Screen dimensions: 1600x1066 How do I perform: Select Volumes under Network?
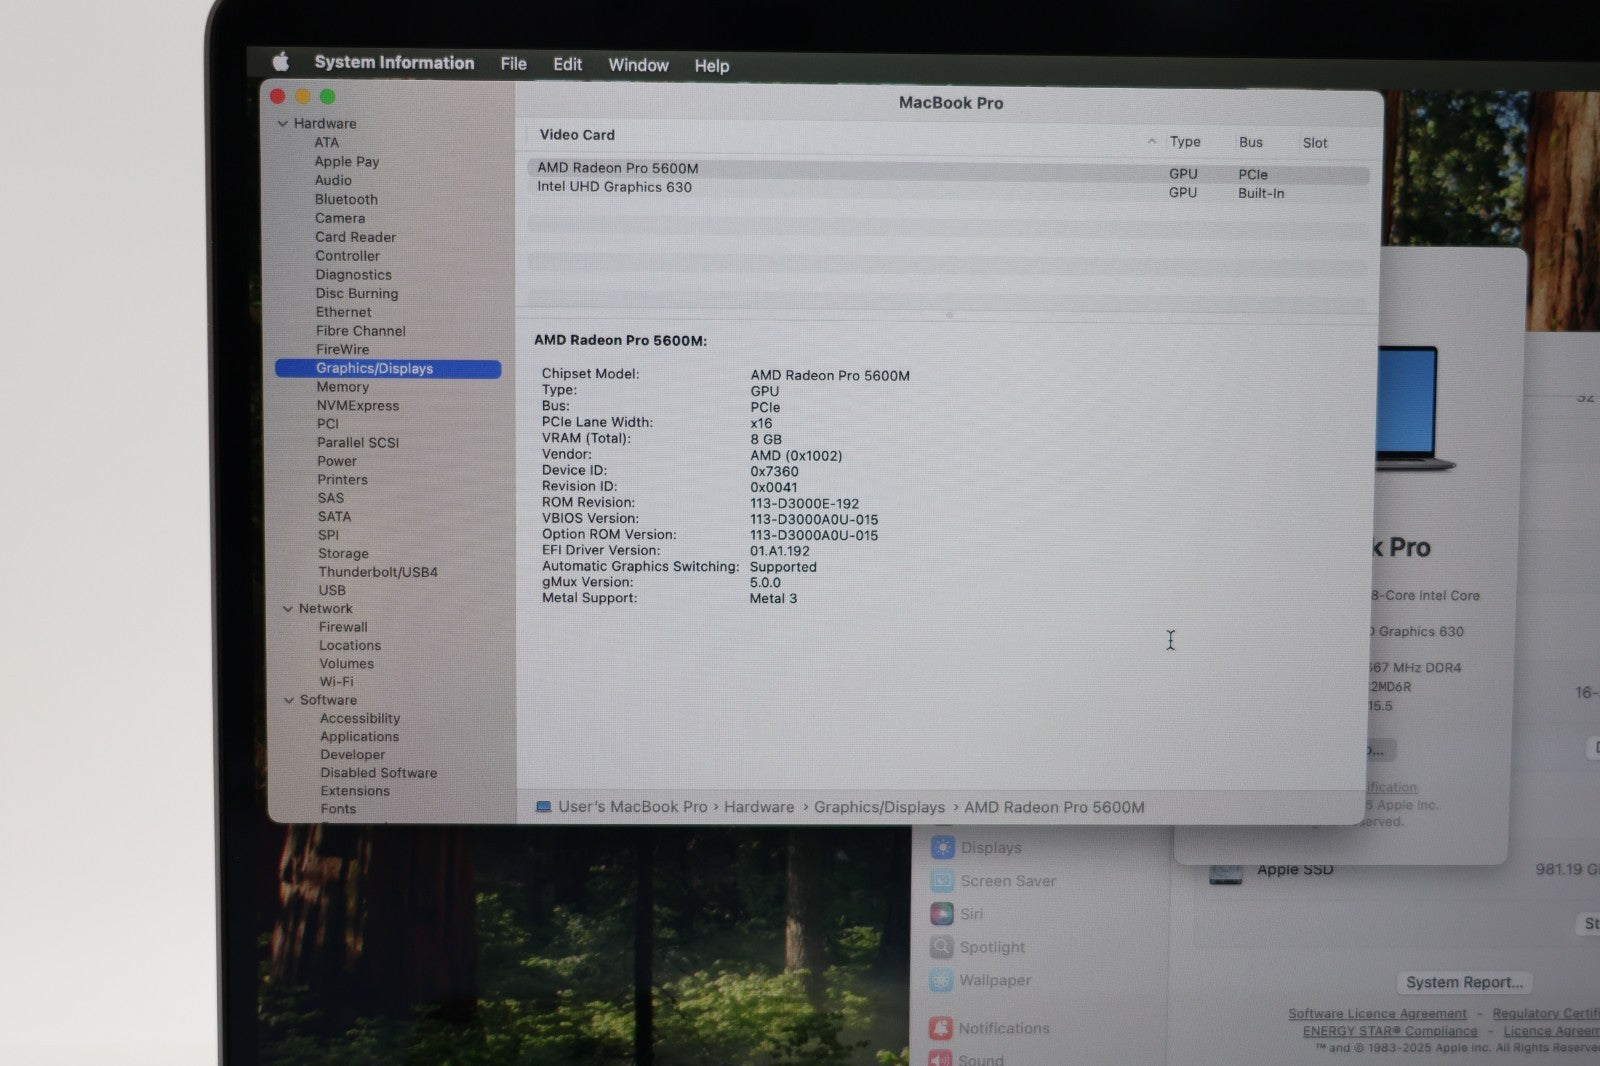click(347, 664)
